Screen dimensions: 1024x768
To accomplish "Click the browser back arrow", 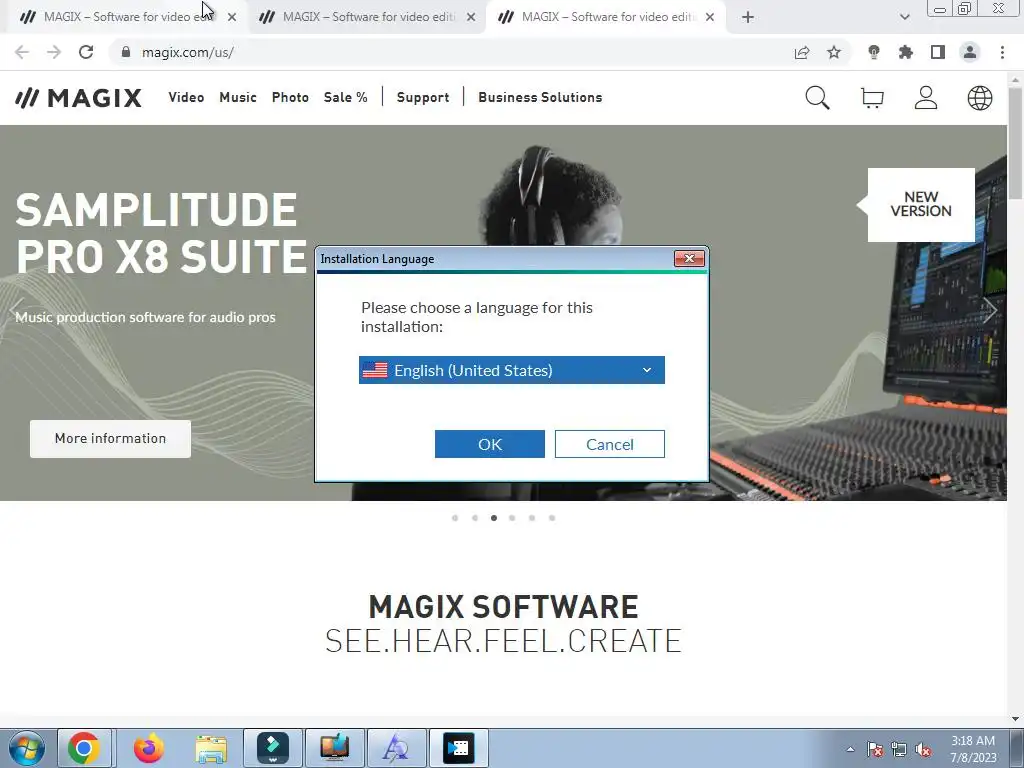I will [x=22, y=52].
